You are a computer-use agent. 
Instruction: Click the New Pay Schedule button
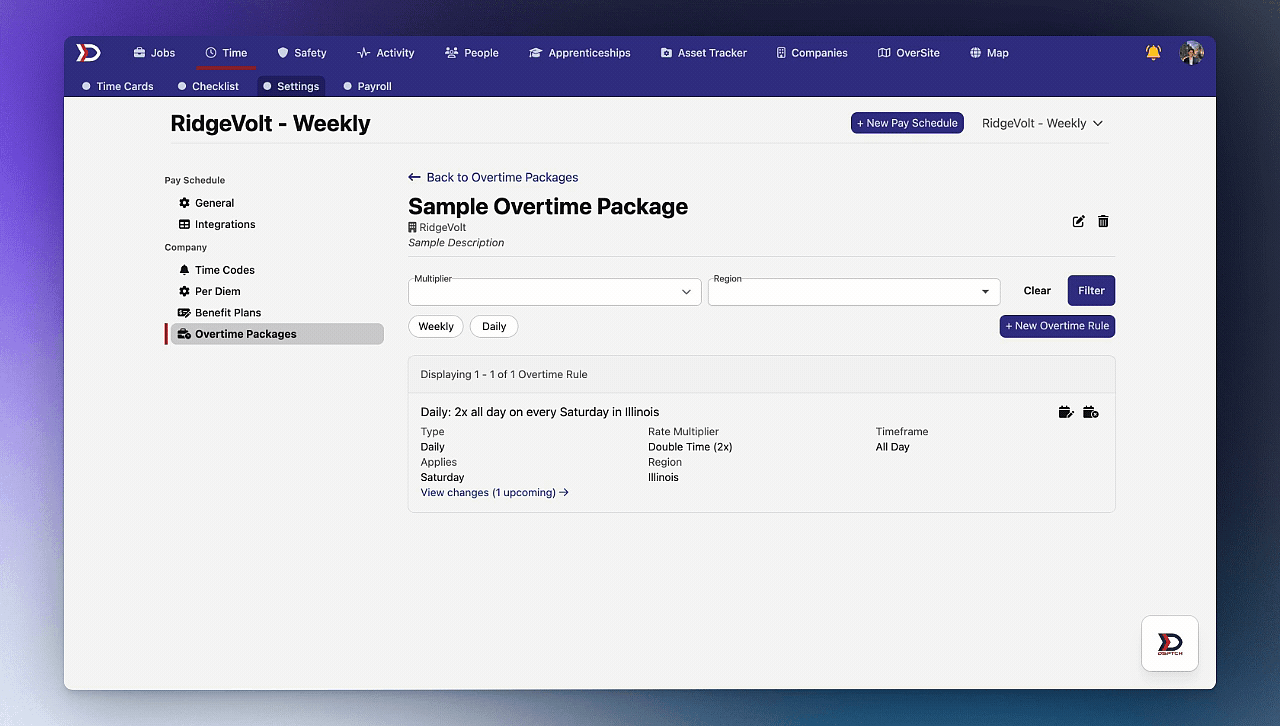click(907, 123)
